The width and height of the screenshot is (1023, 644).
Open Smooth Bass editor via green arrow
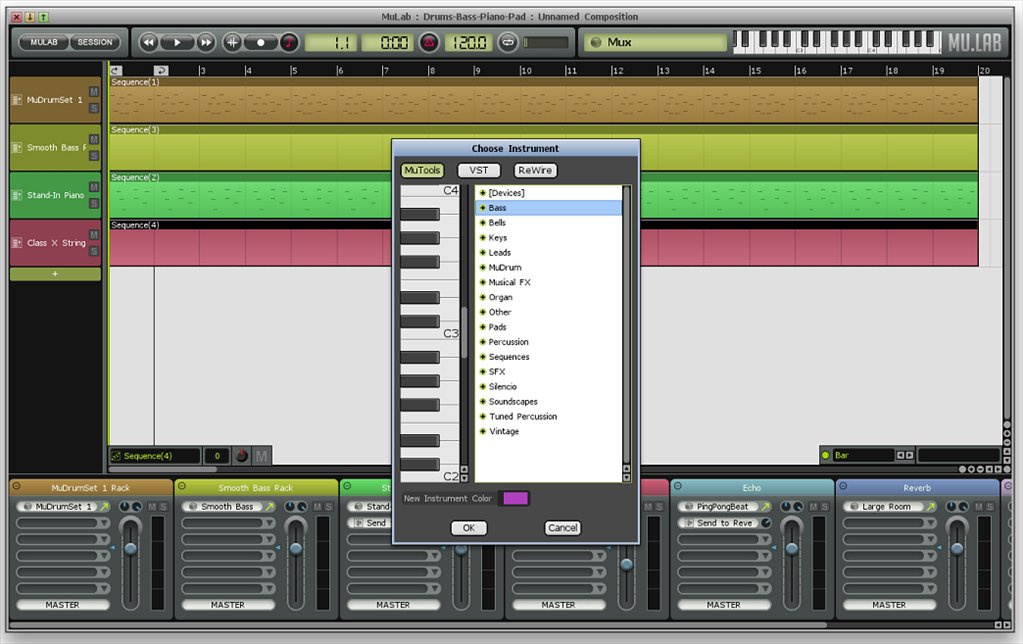pos(269,506)
